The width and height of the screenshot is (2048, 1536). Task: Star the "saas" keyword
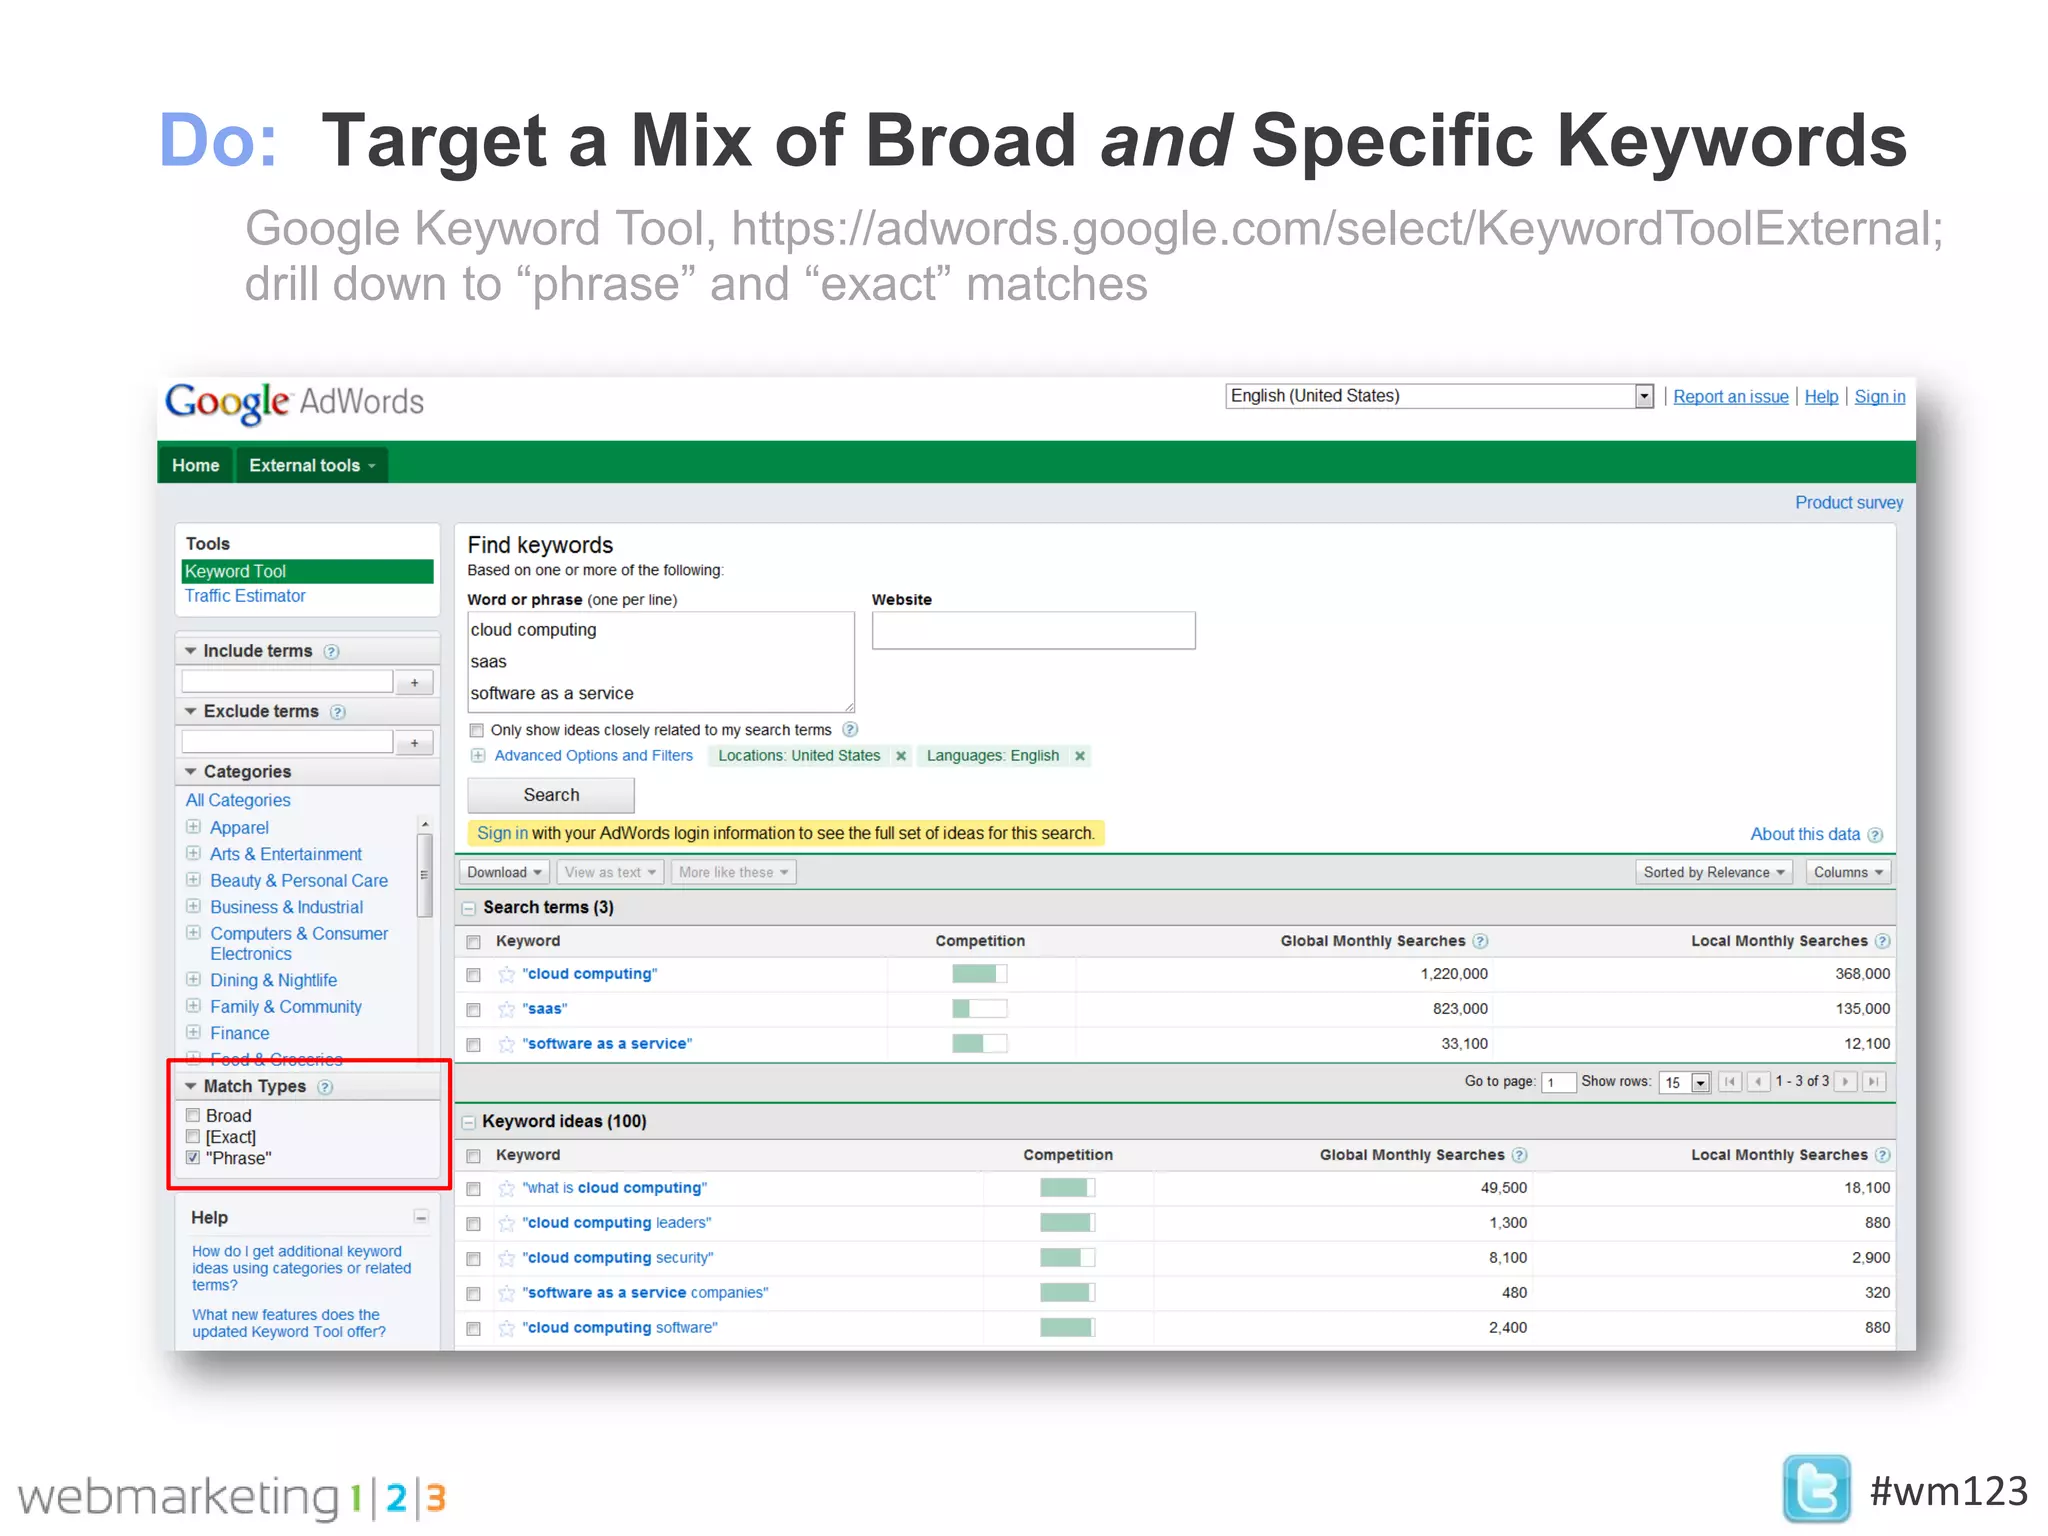(x=507, y=1009)
